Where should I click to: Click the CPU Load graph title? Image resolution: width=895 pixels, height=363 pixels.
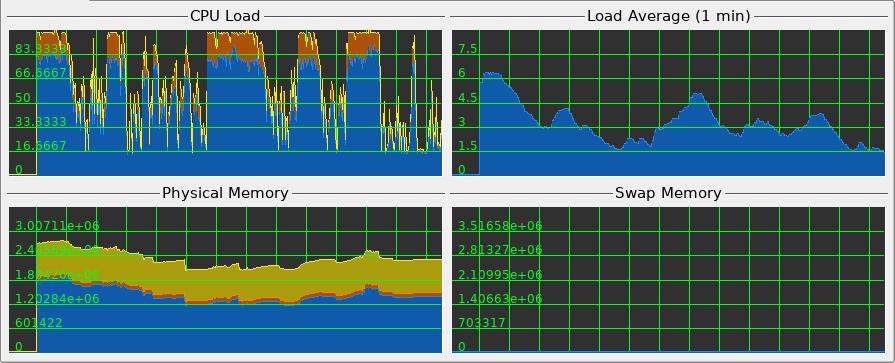pos(225,16)
